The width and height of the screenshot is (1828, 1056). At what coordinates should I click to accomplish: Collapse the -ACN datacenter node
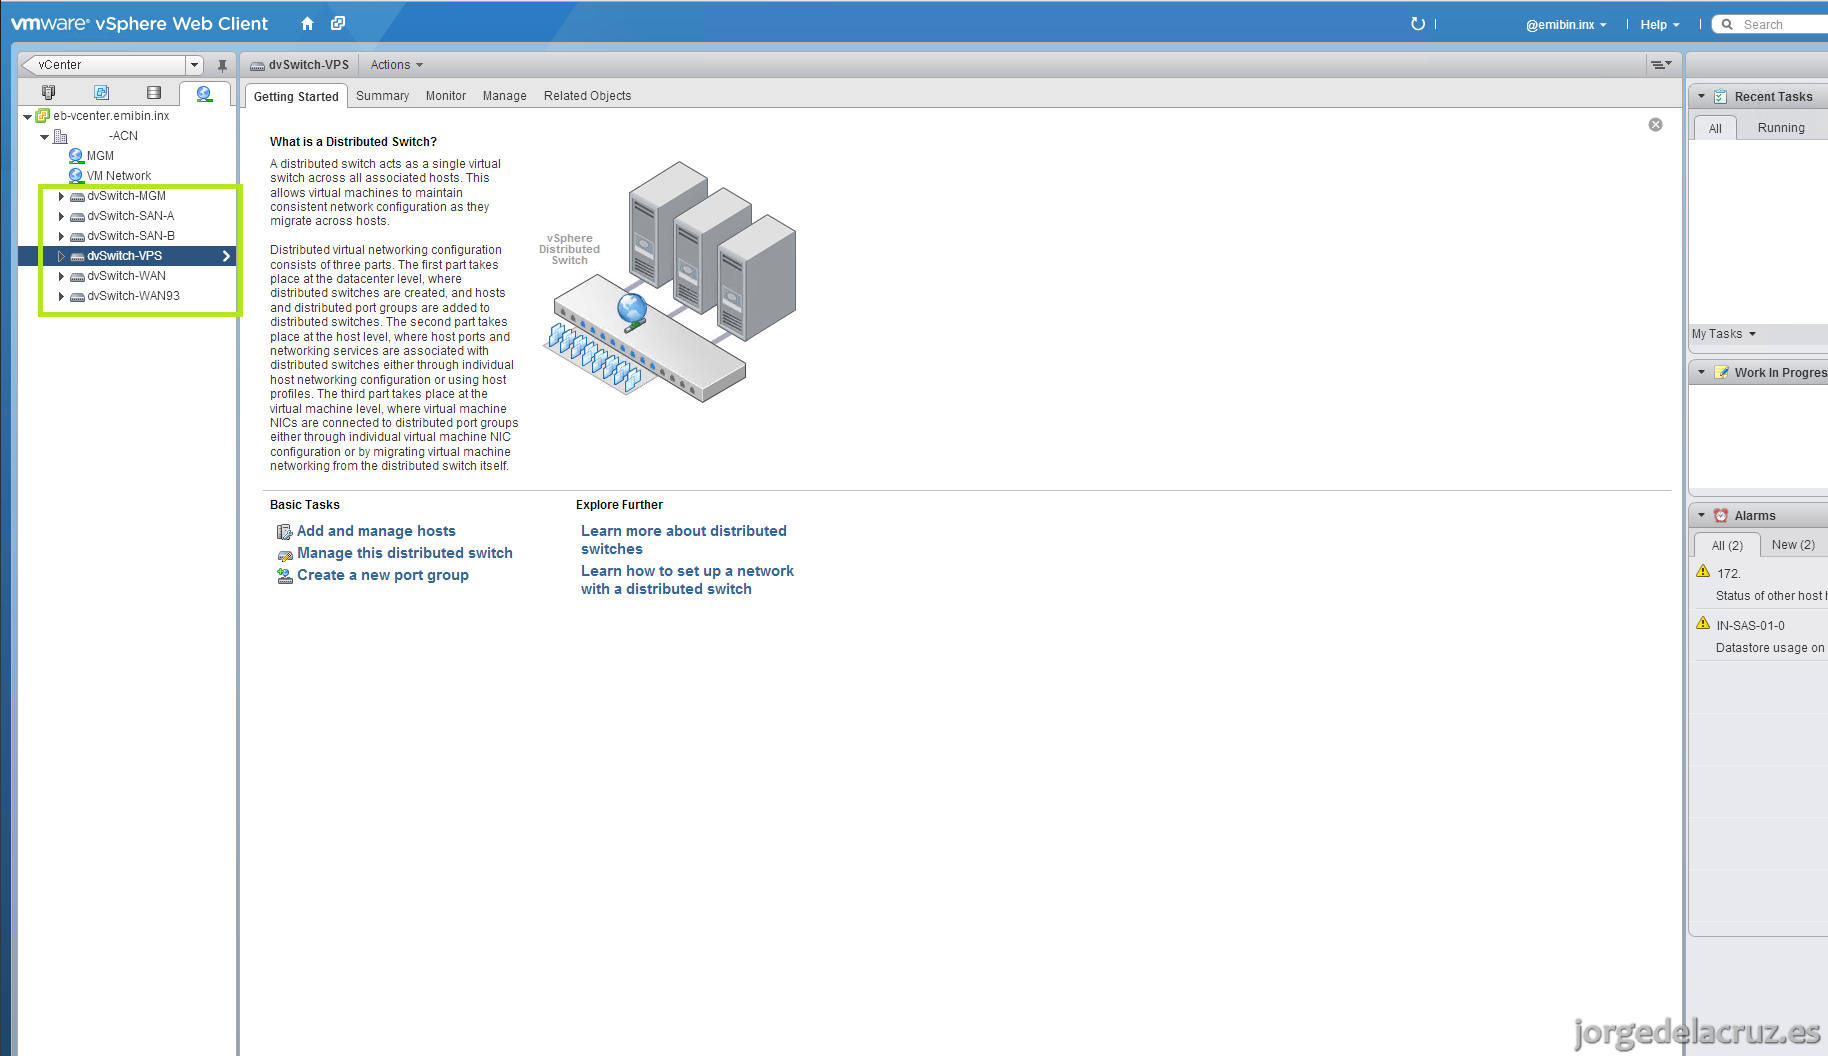tap(44, 137)
